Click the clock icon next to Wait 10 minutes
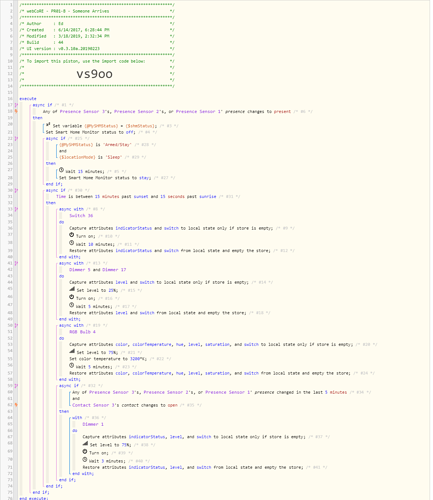The height and width of the screenshot is (500, 433). [71, 243]
